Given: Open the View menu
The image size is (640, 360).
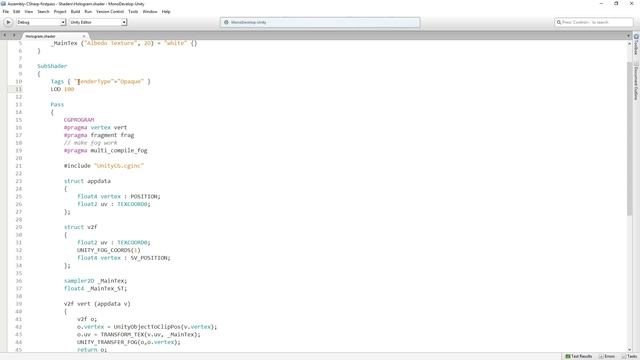Looking at the screenshot, I should point(29,11).
